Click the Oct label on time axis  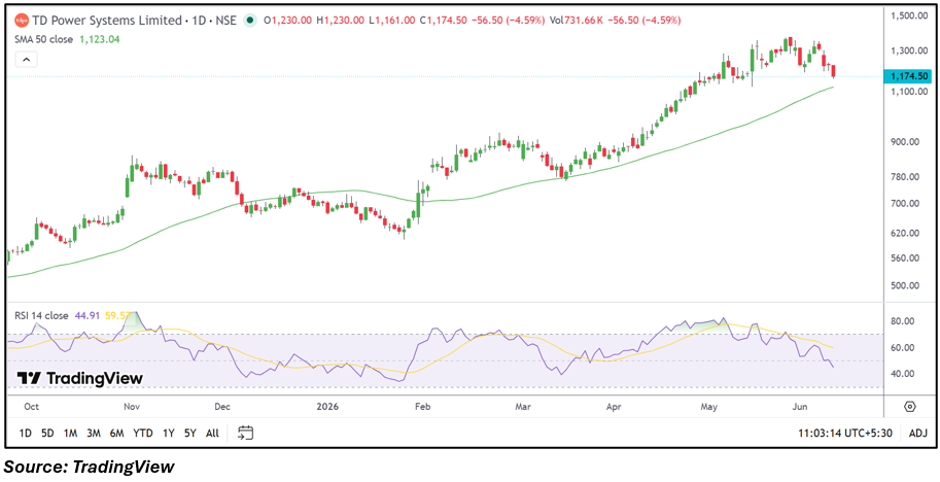coord(32,407)
